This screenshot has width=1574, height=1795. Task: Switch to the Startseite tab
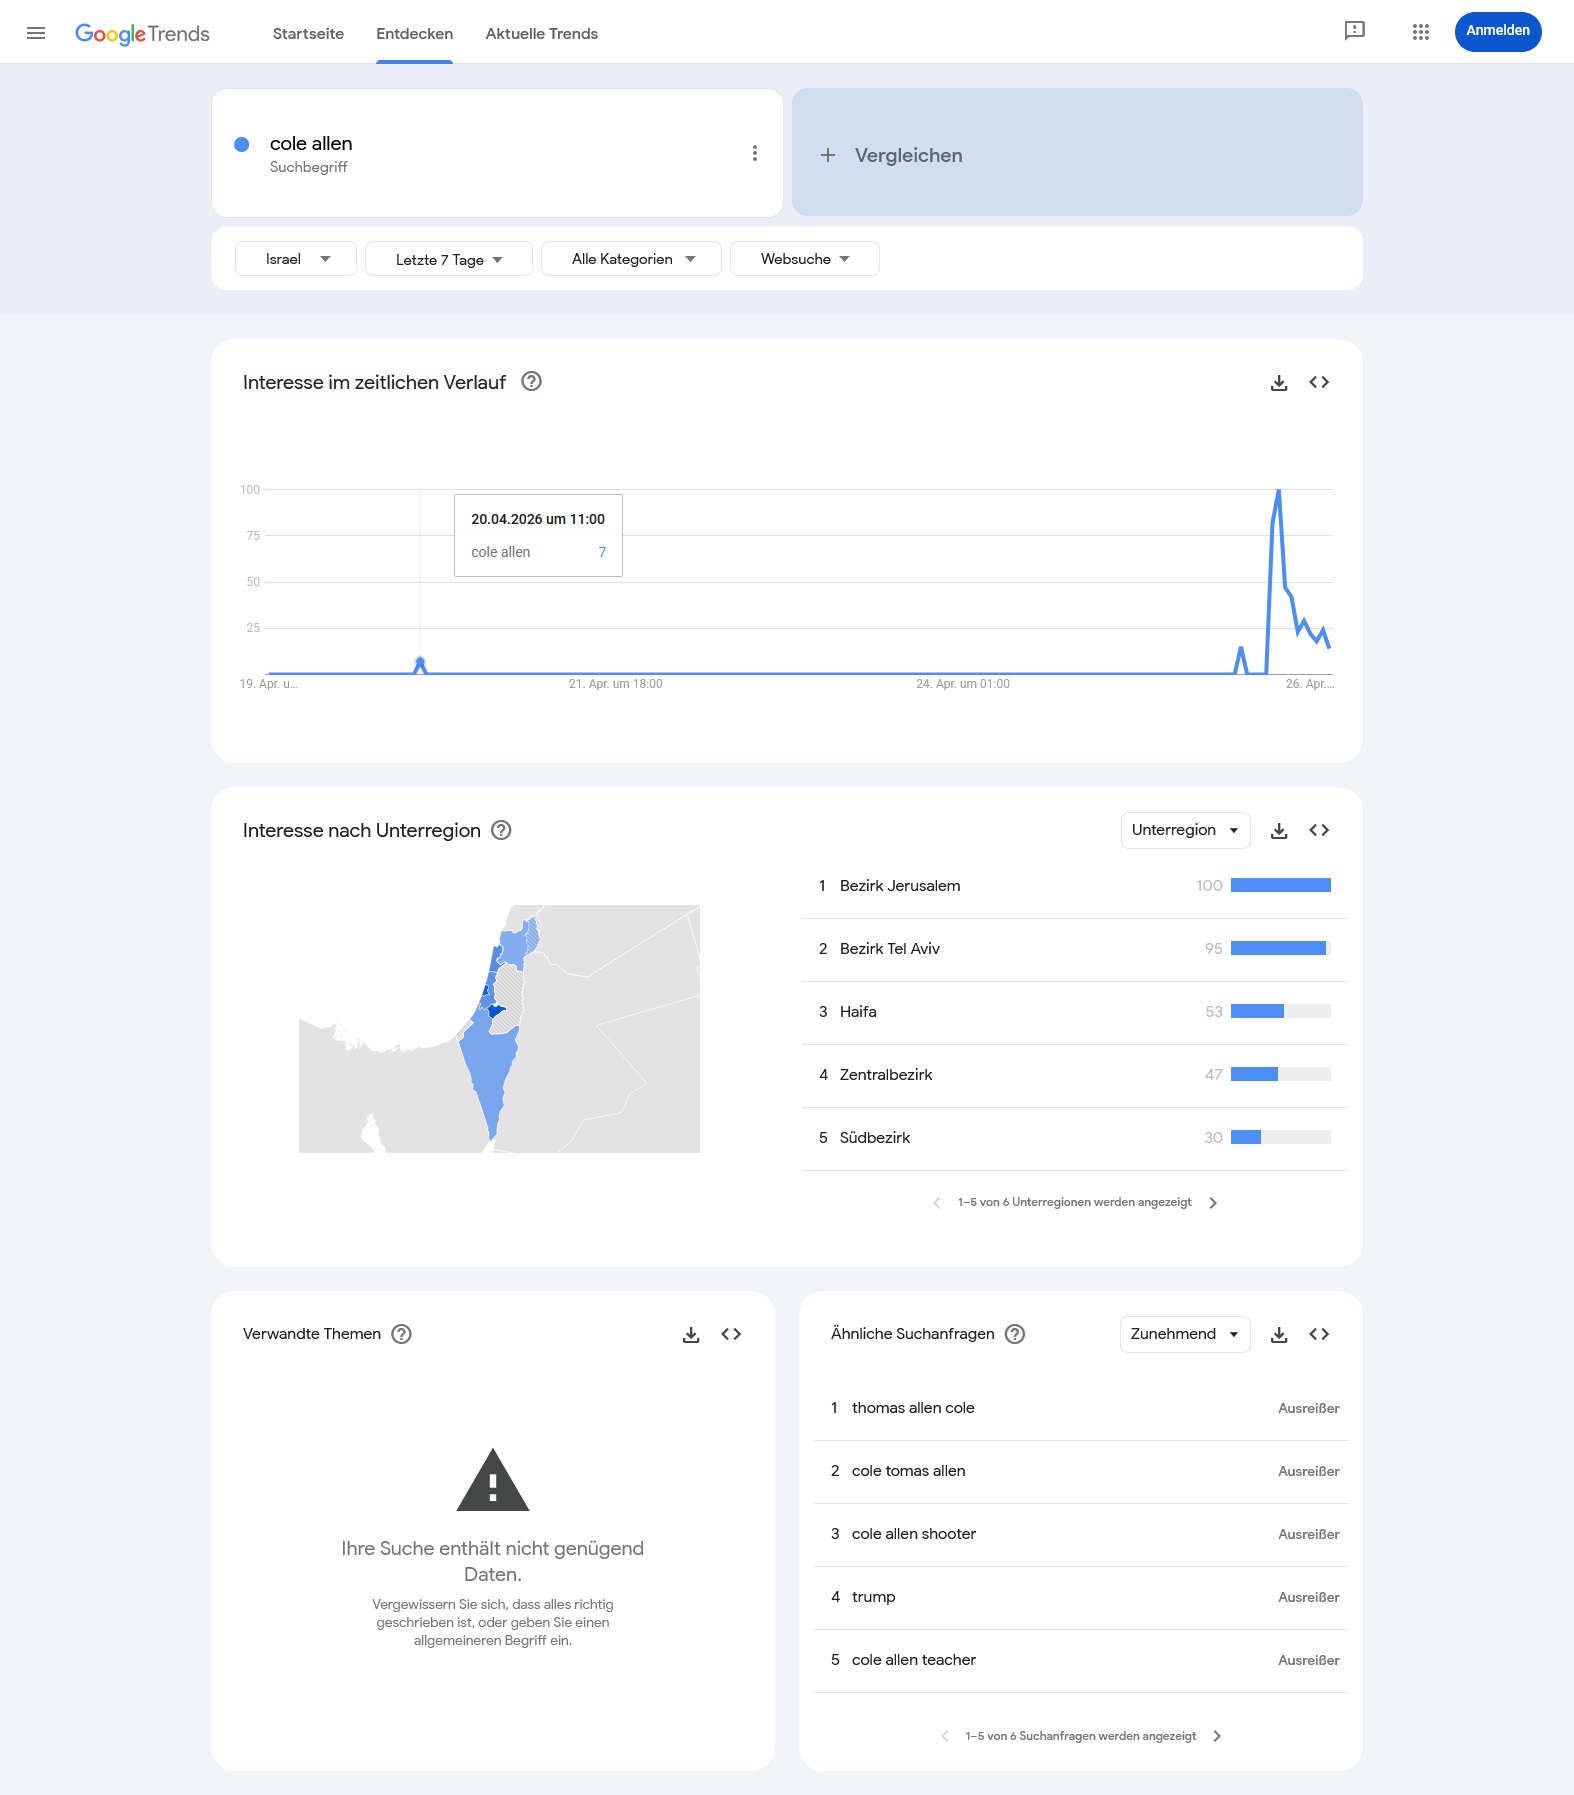[x=308, y=33]
